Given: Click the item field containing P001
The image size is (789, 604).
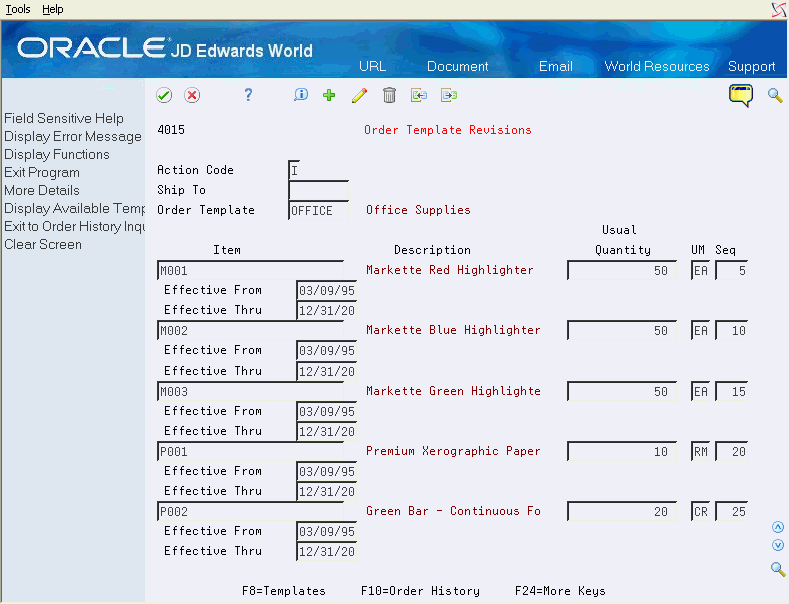Looking at the screenshot, I should tap(251, 451).
